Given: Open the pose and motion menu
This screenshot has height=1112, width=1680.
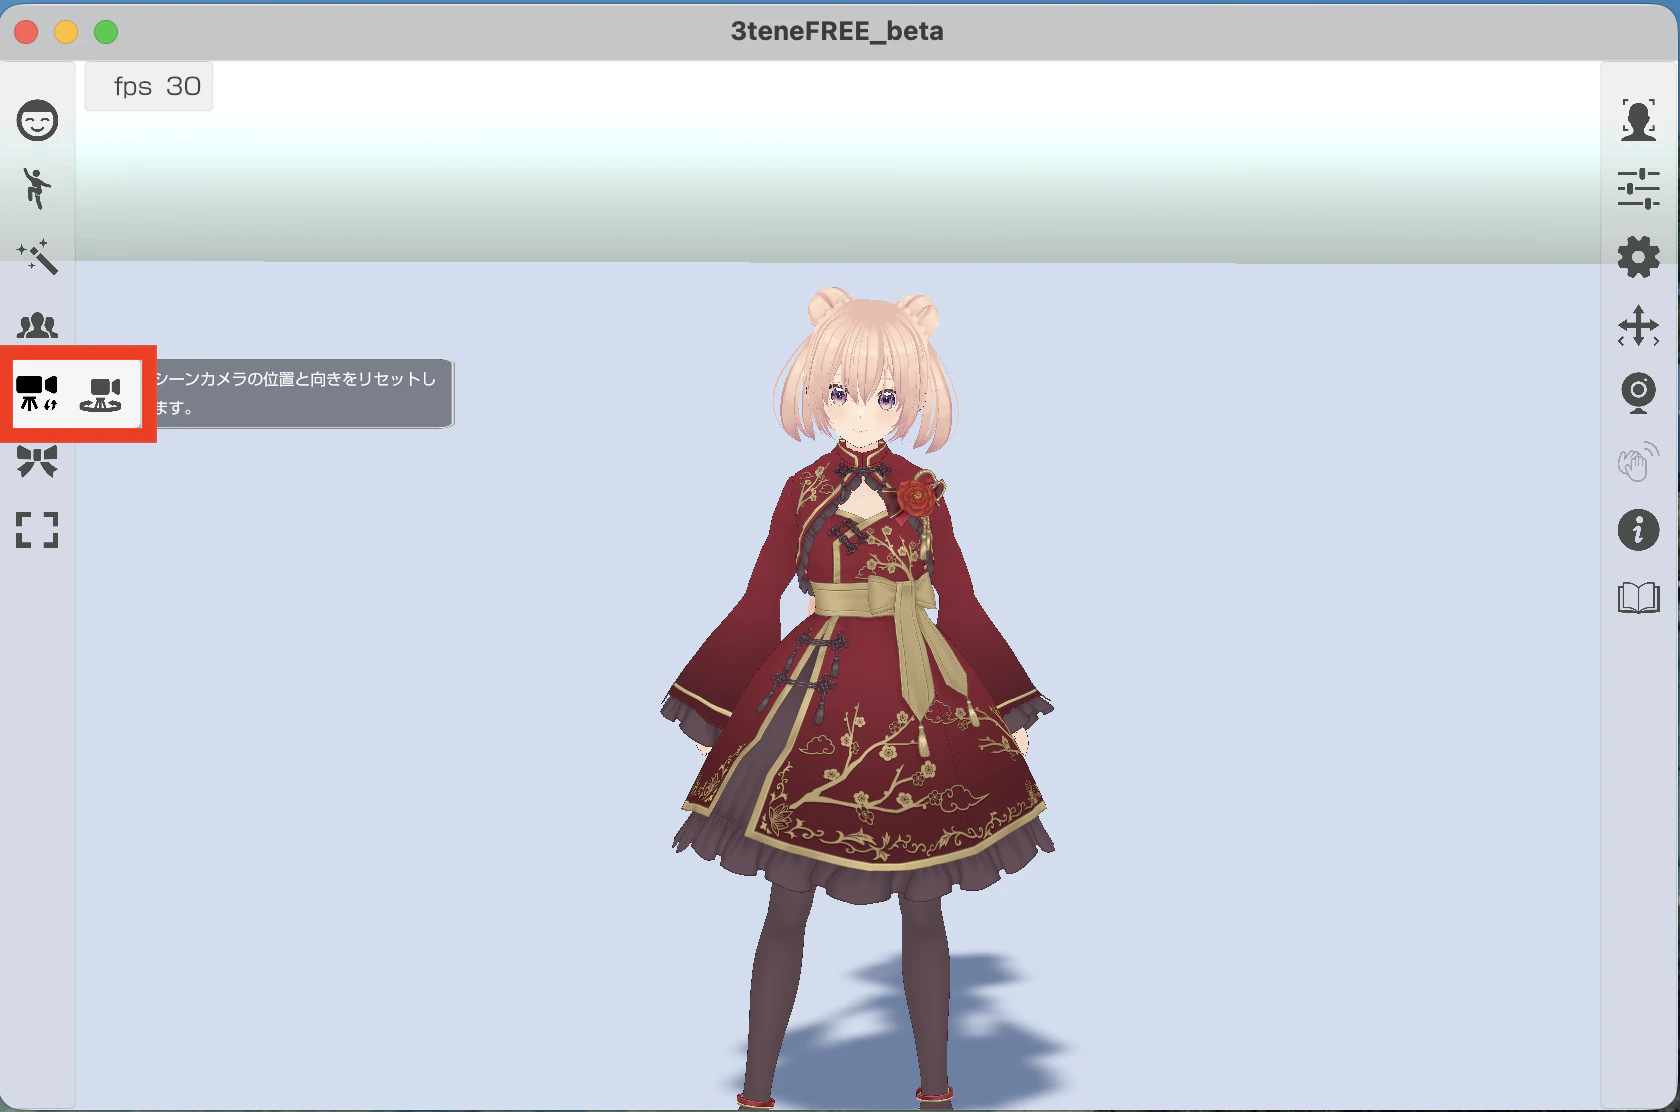Looking at the screenshot, I should (x=37, y=188).
